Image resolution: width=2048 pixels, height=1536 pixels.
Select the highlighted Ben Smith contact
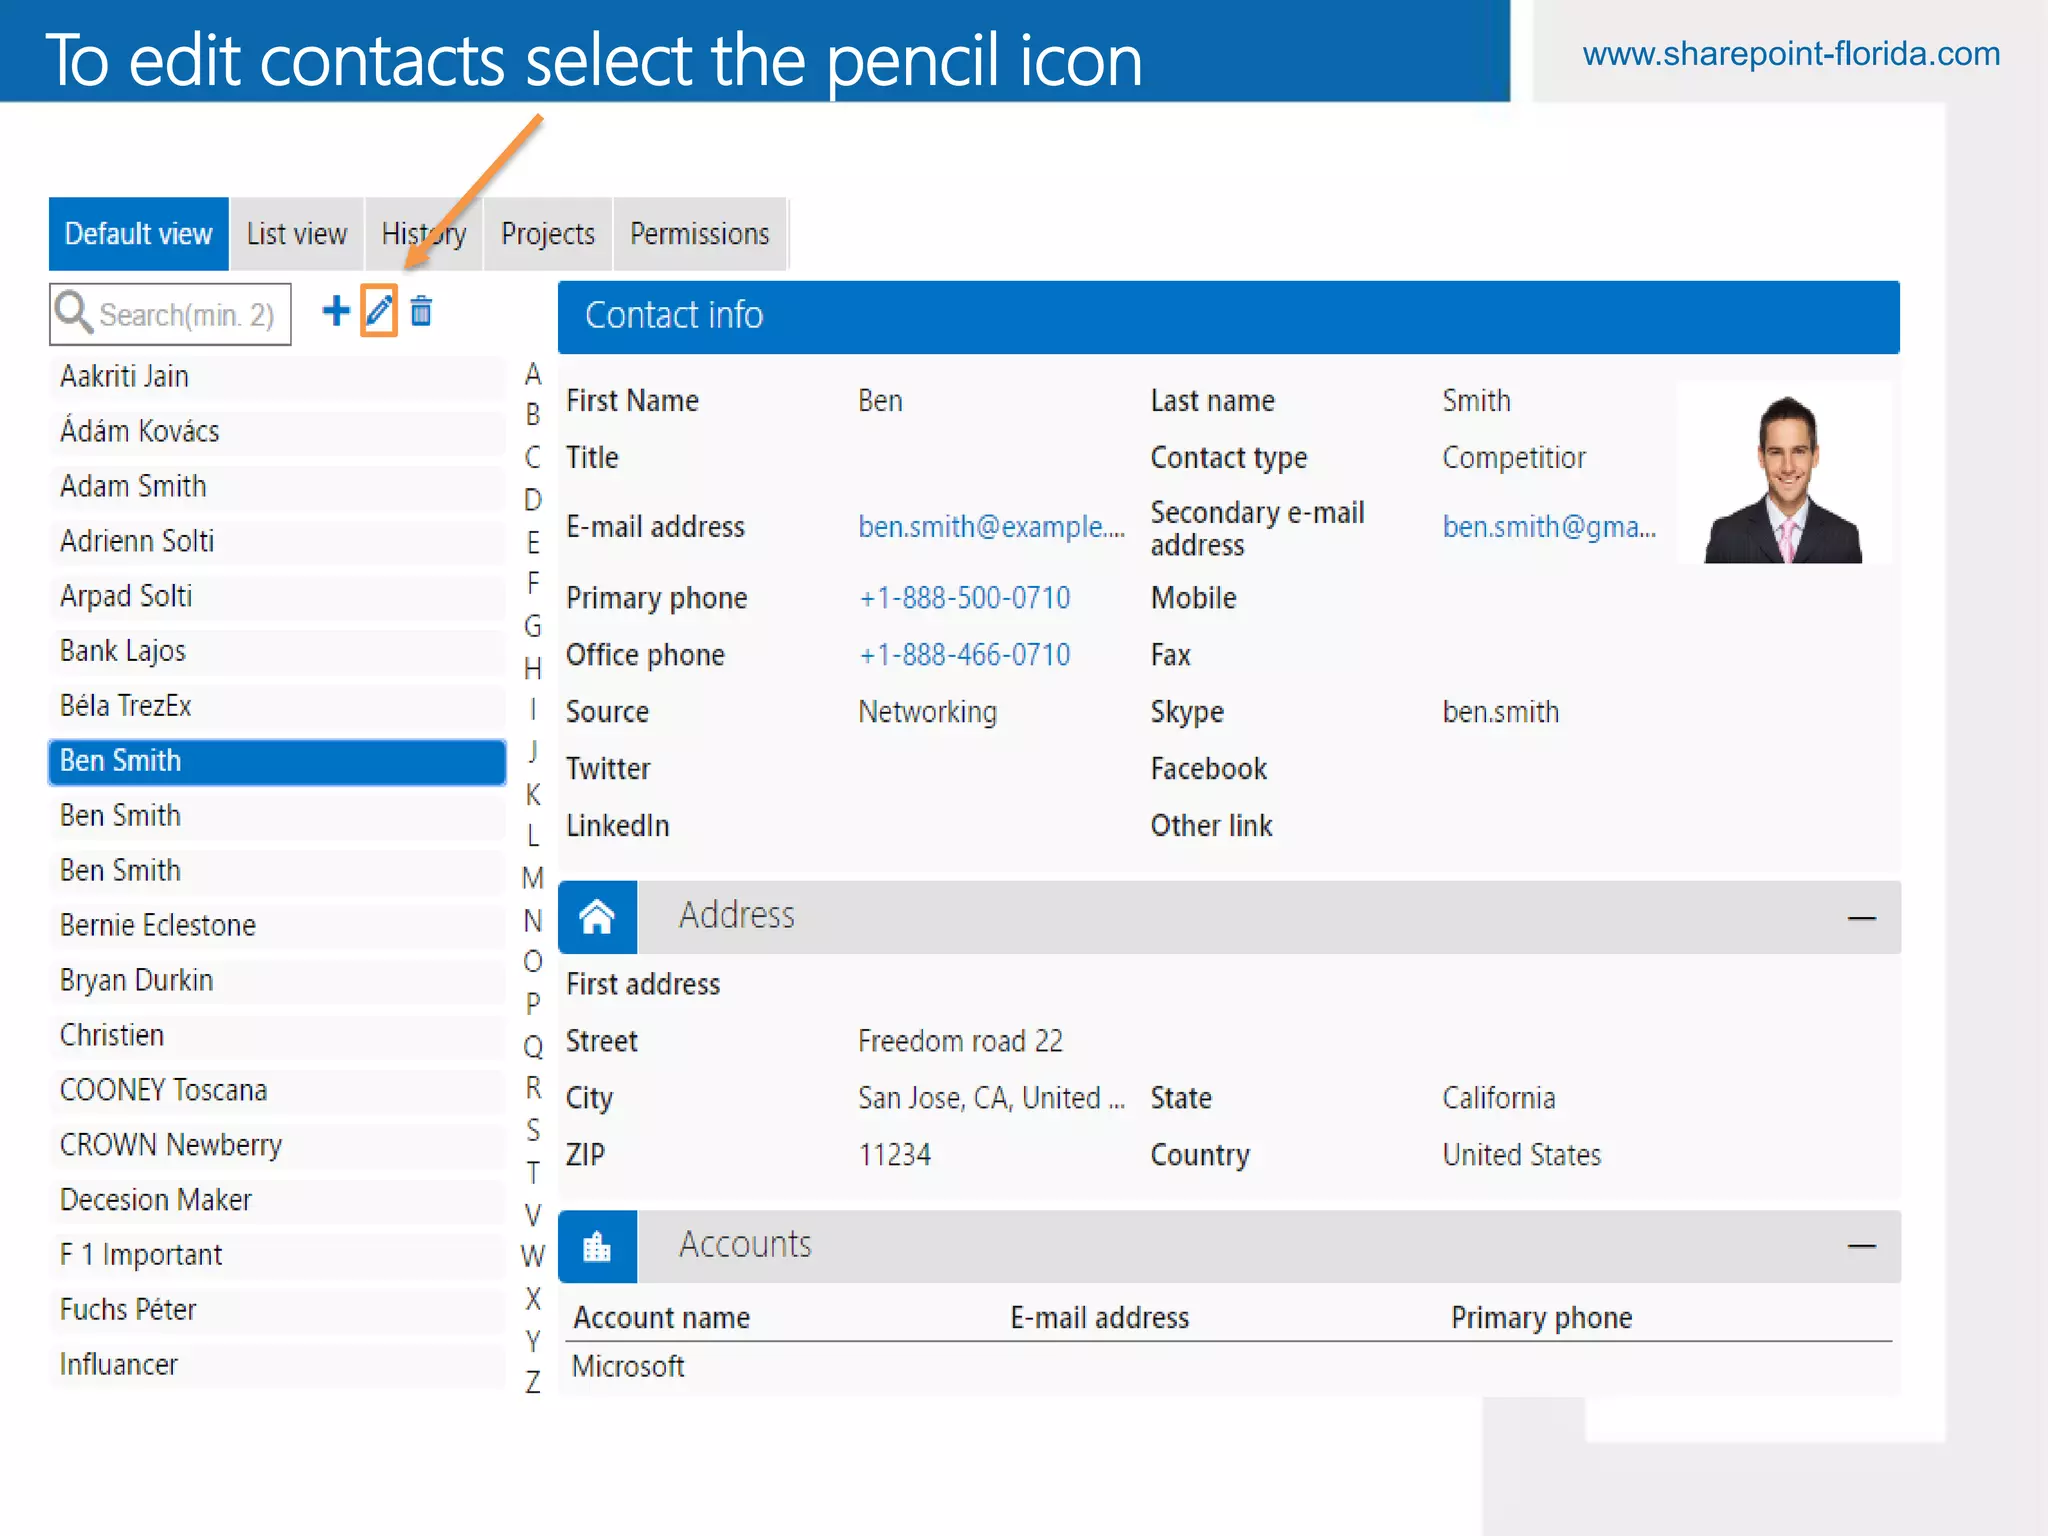[x=277, y=762]
